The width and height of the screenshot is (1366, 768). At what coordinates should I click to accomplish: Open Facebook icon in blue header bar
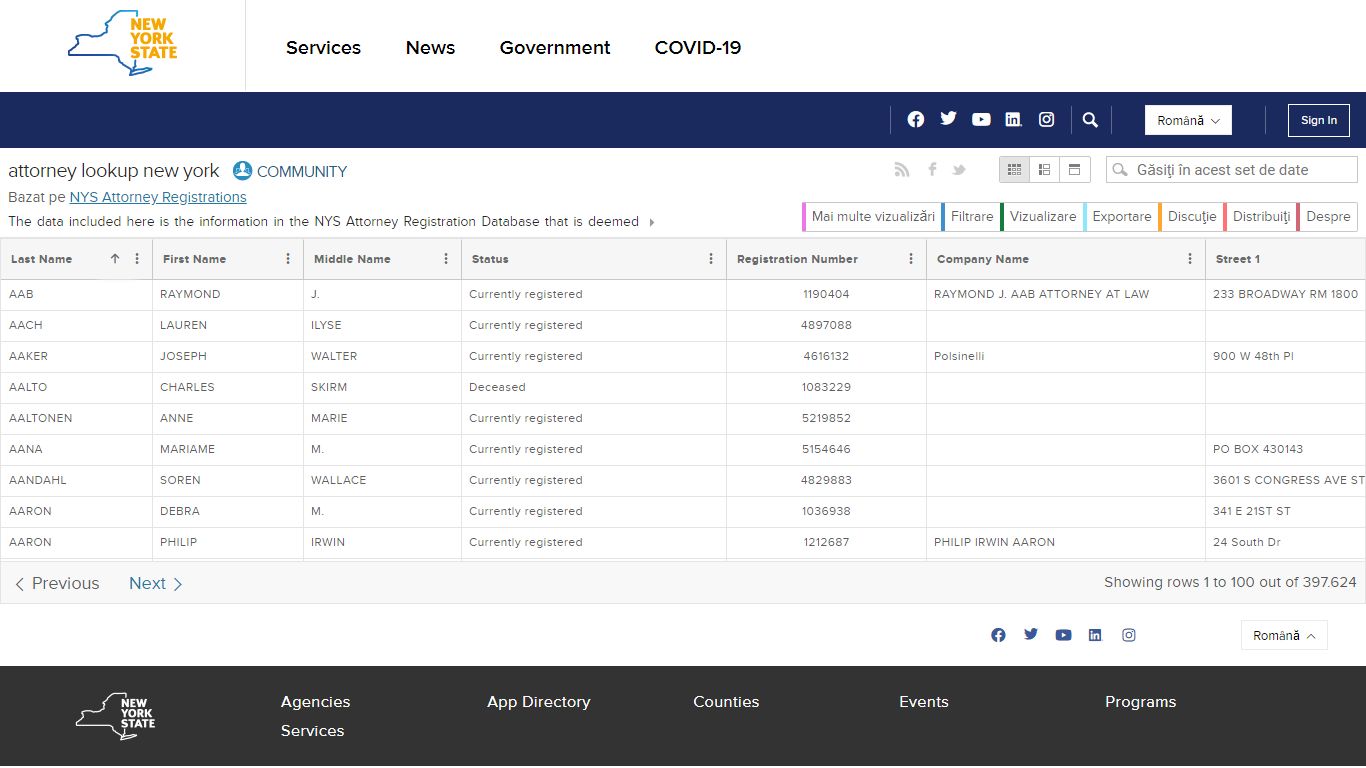tap(916, 119)
